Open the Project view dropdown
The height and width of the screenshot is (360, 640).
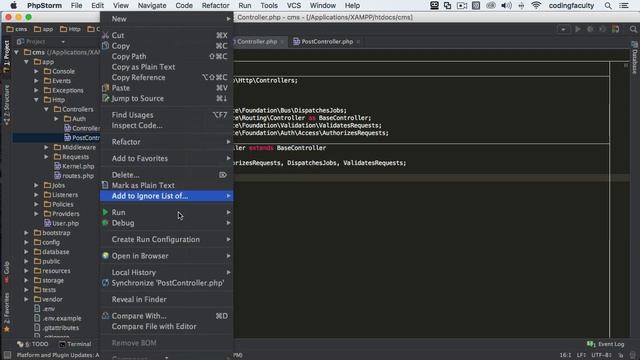[x=63, y=42]
